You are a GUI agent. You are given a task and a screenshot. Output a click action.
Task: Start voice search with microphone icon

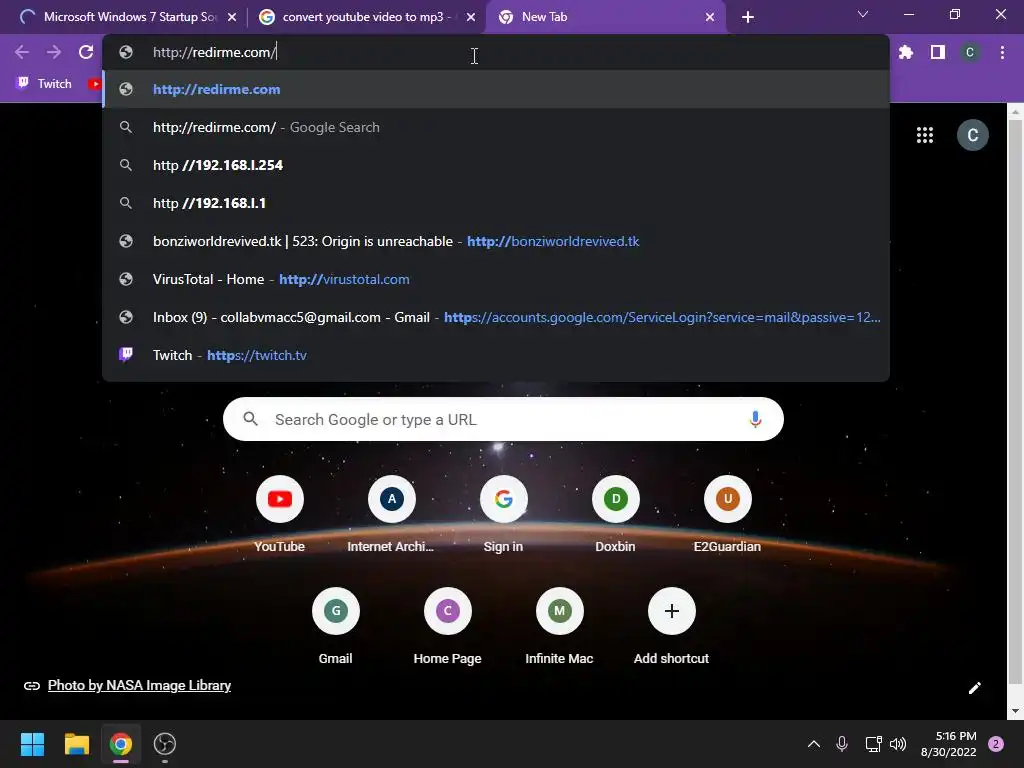[x=755, y=419]
